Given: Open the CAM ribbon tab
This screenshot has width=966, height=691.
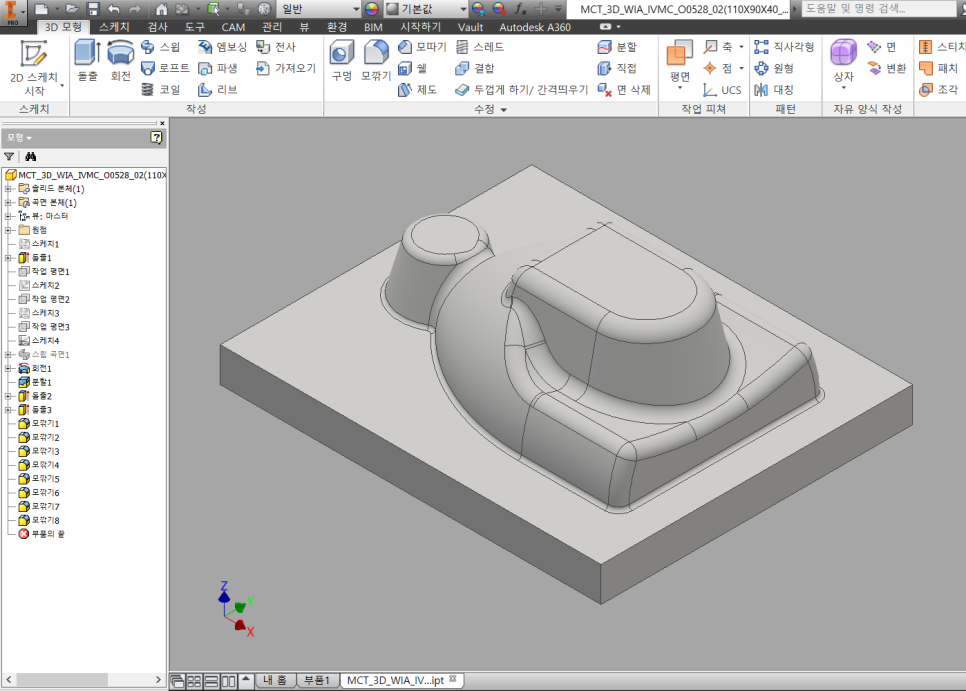Looking at the screenshot, I should tap(233, 27).
